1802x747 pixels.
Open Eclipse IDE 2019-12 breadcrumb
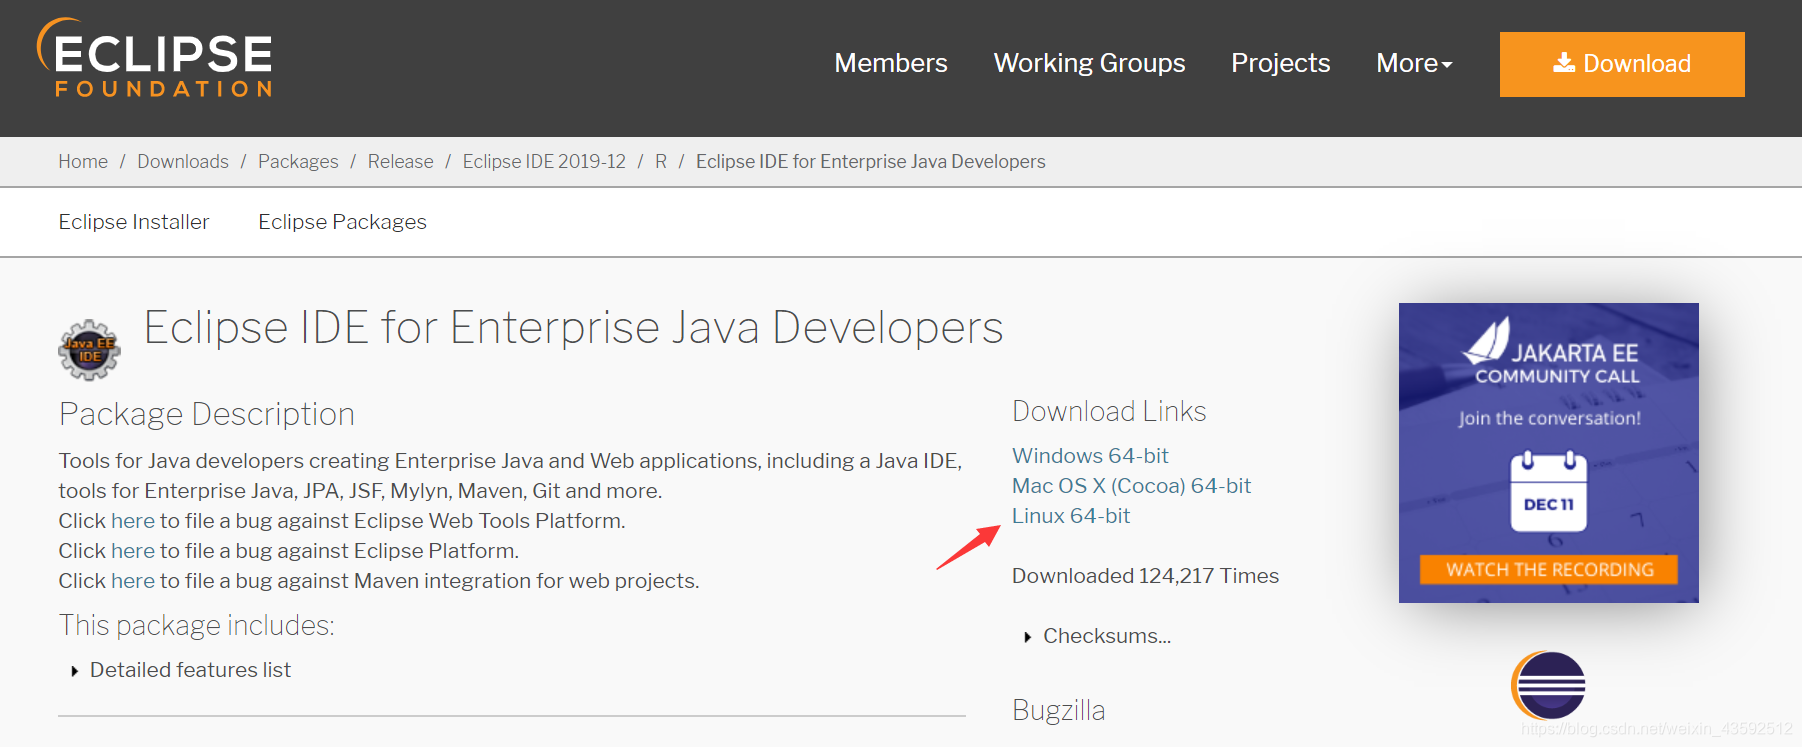pos(544,162)
